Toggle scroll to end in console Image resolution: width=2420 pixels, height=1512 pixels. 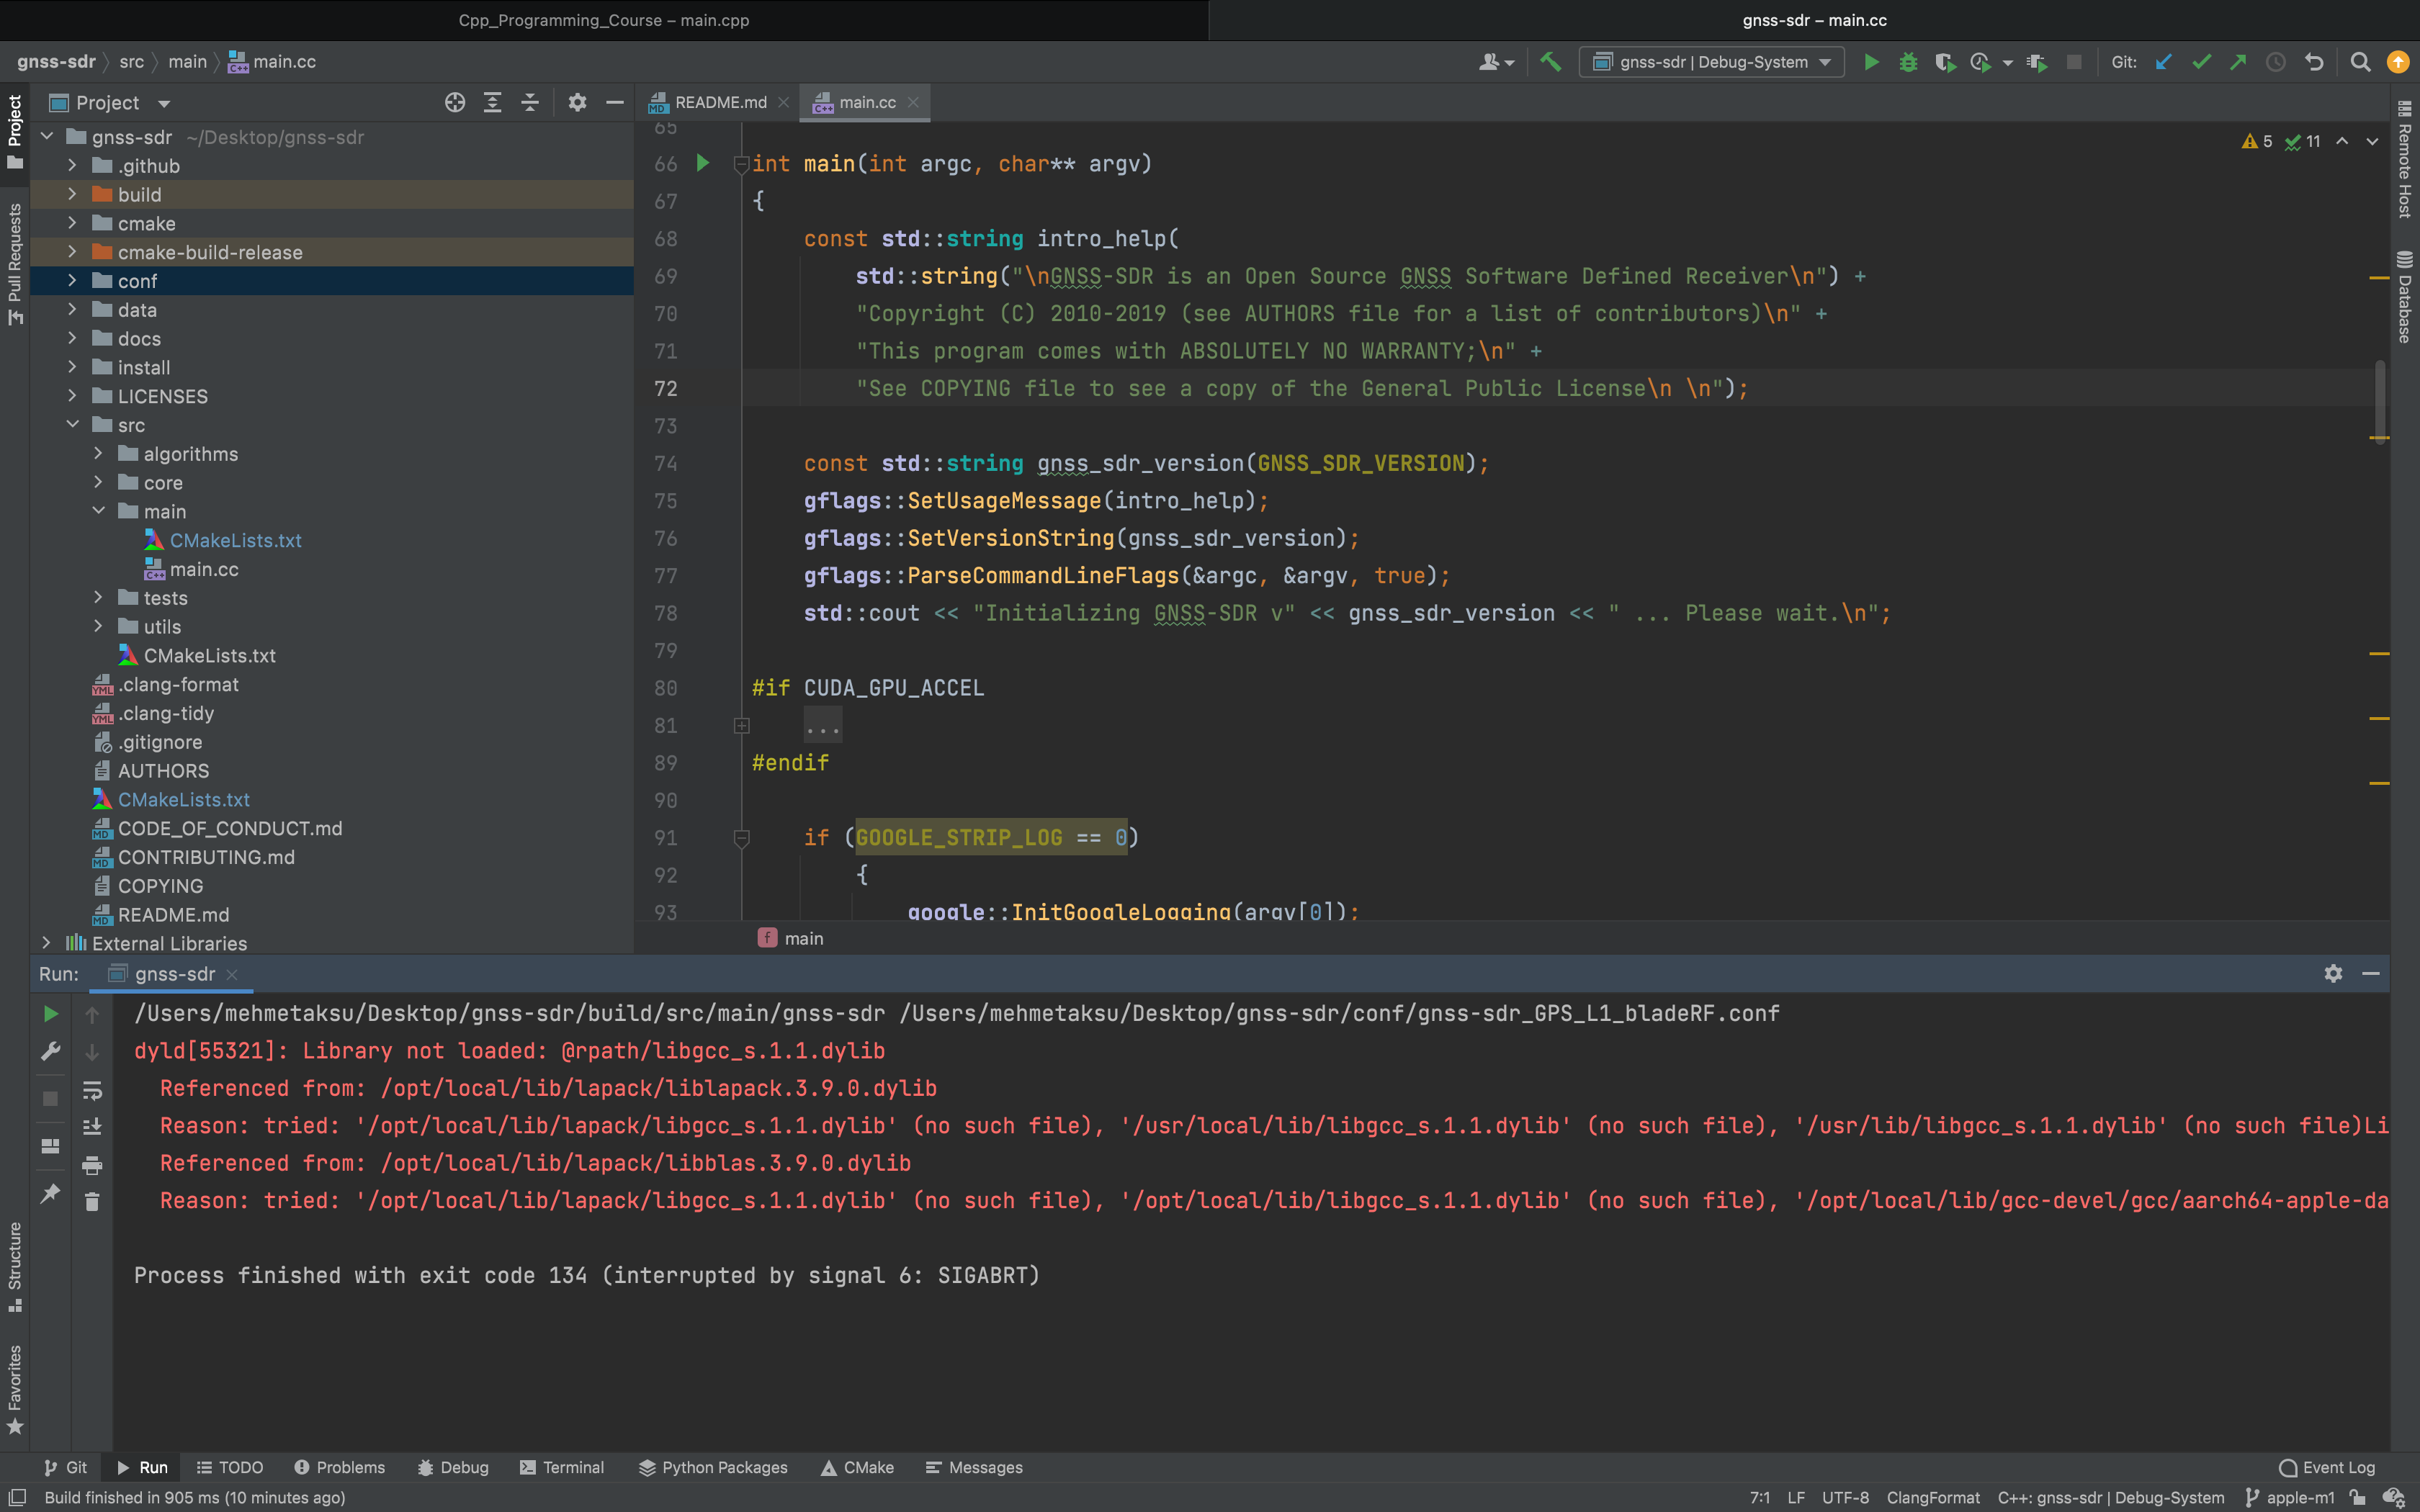92,1127
